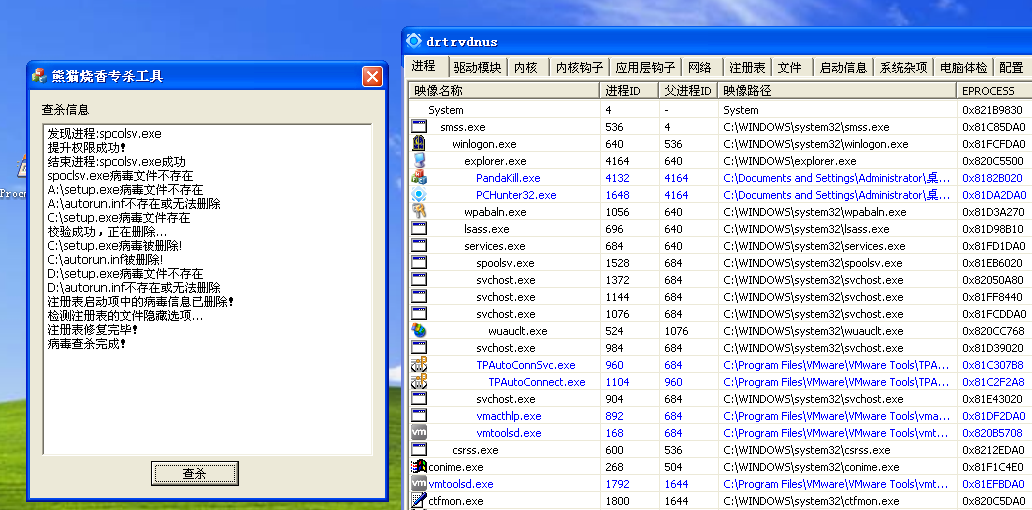This screenshot has height=510, width=1032.
Task: Click the 查杀 button
Action: click(x=194, y=473)
